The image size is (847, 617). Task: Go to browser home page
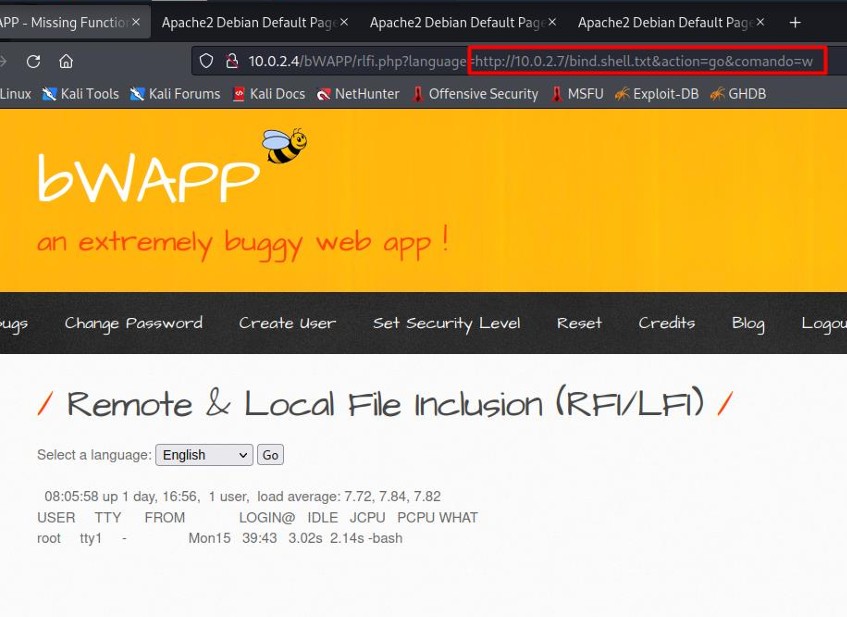pos(66,61)
